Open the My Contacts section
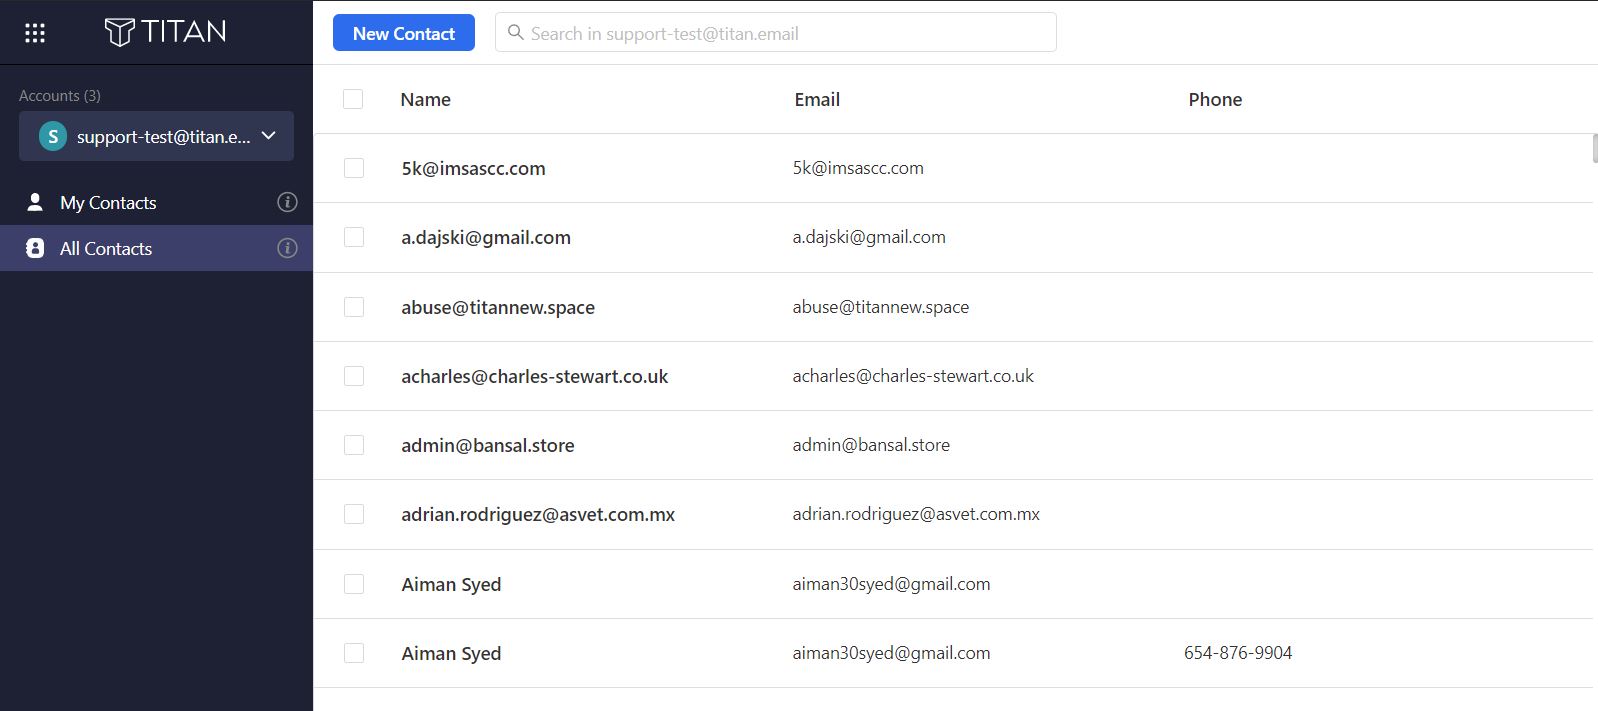 point(156,202)
